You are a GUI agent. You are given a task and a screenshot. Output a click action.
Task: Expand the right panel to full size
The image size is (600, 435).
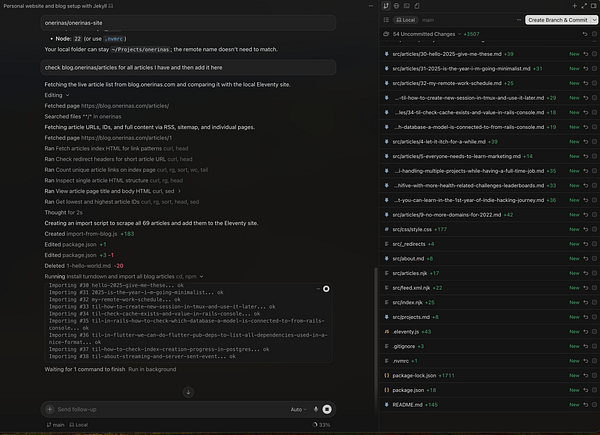click(x=584, y=6)
